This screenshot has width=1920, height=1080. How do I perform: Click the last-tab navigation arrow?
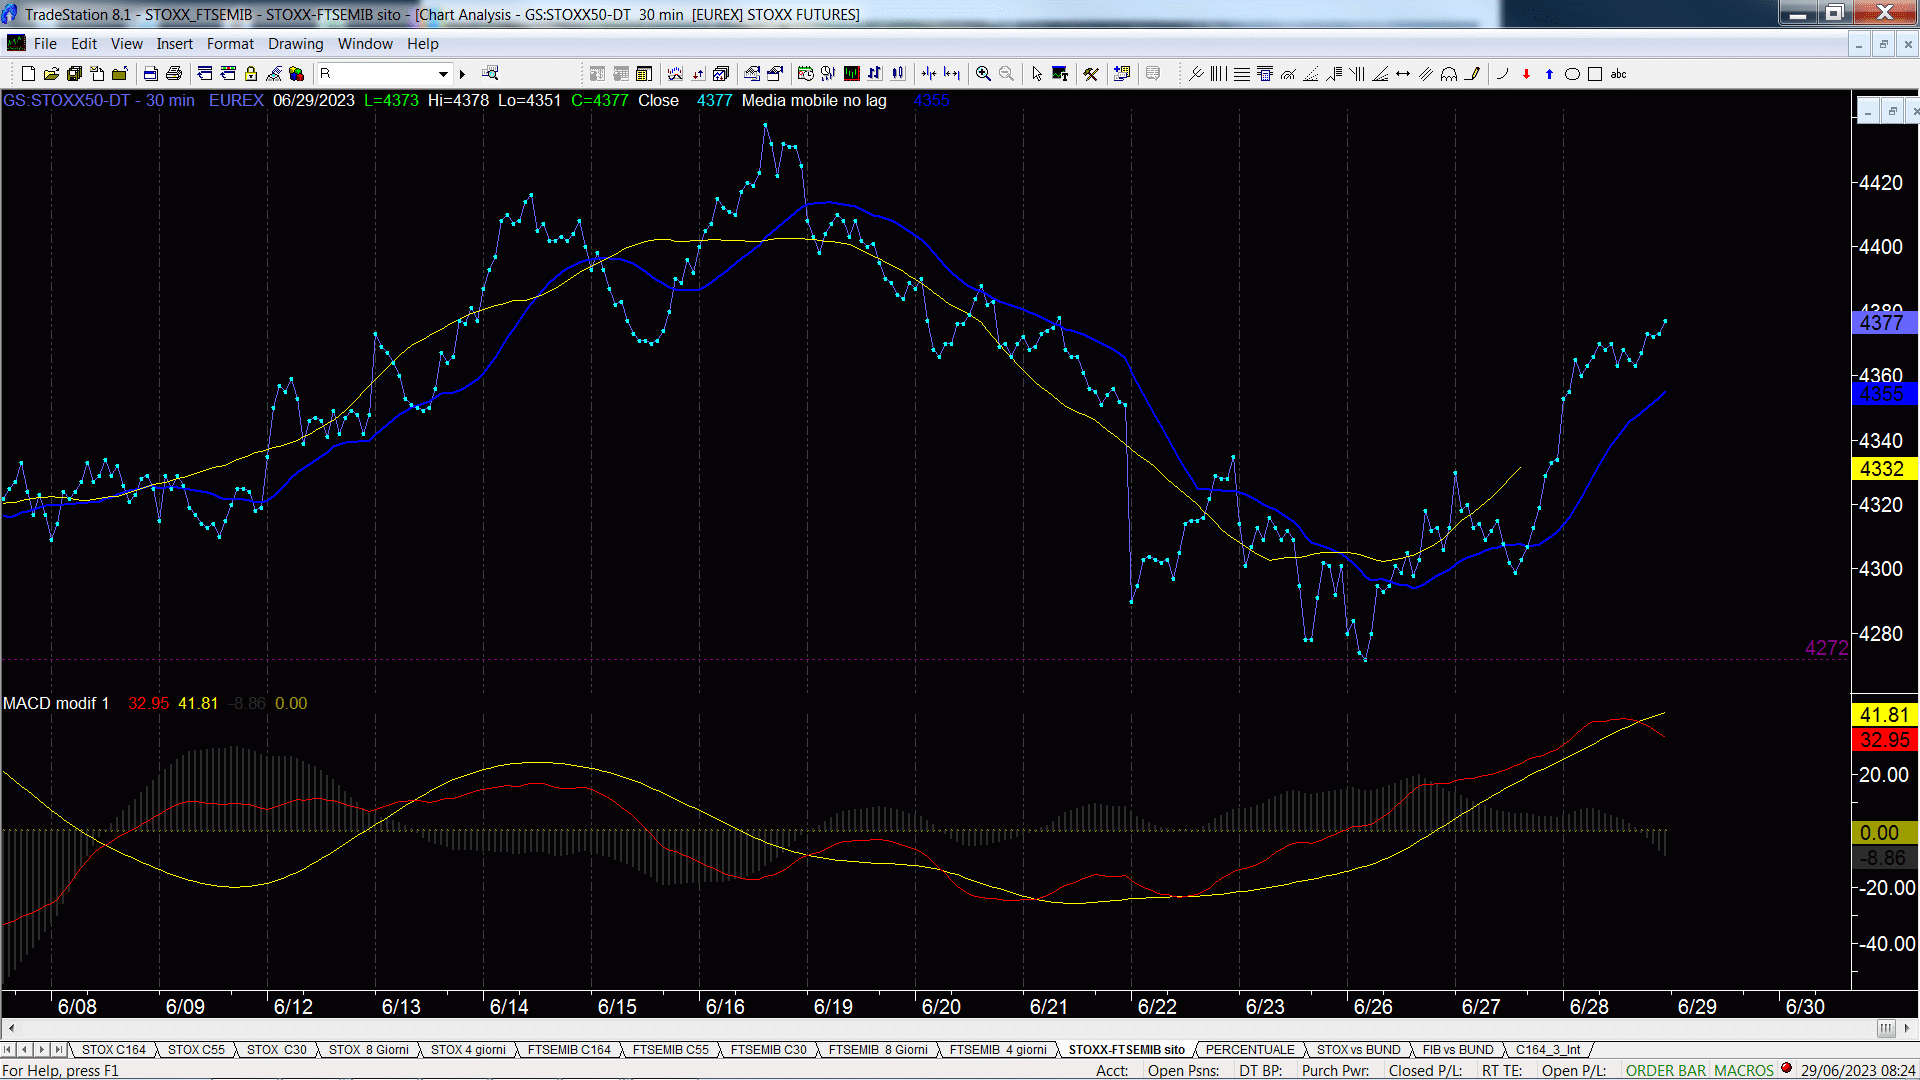coord(58,1049)
